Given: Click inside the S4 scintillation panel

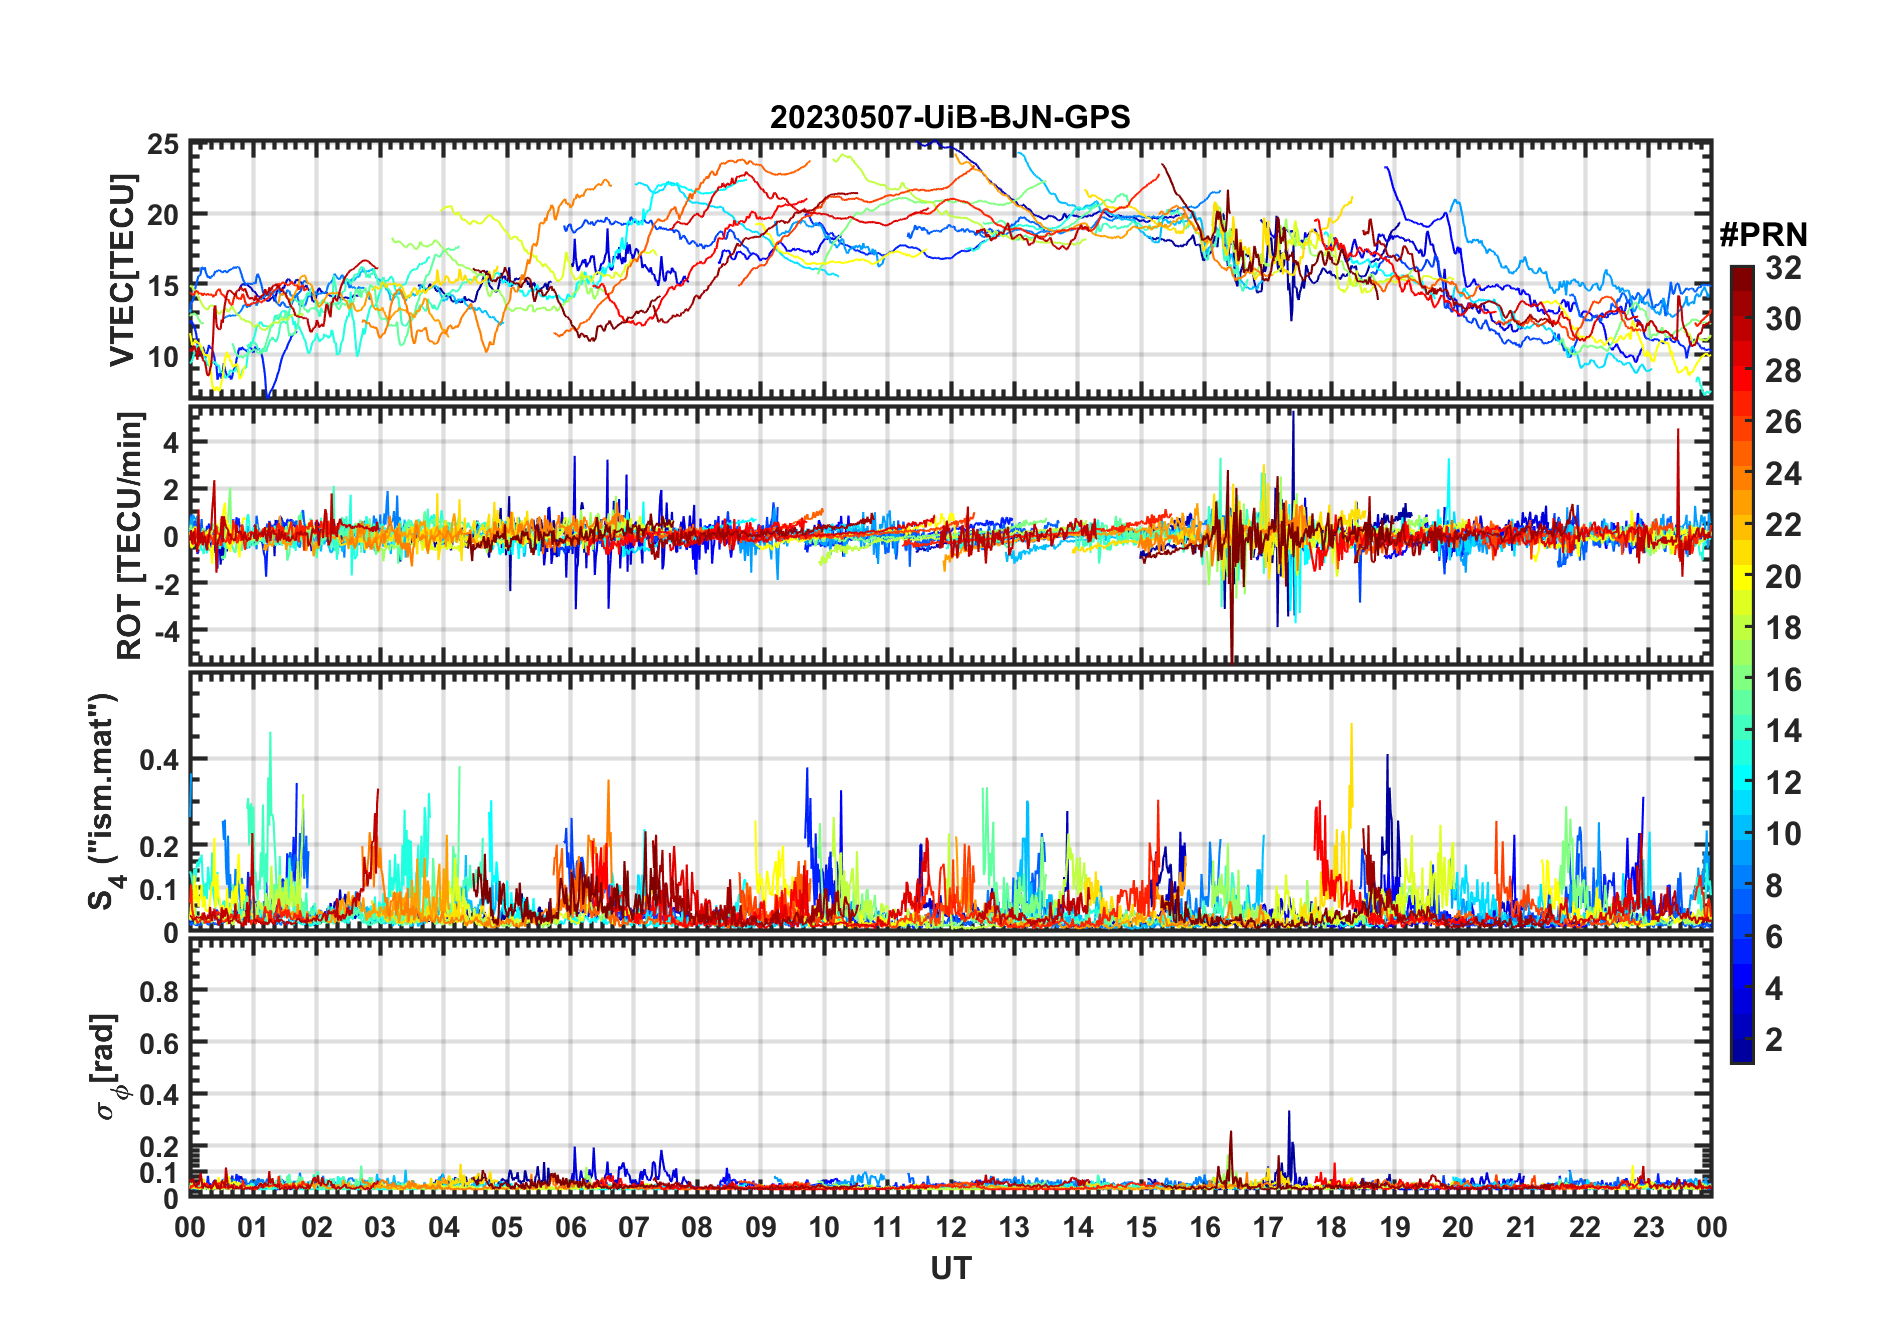Looking at the screenshot, I should [951, 801].
